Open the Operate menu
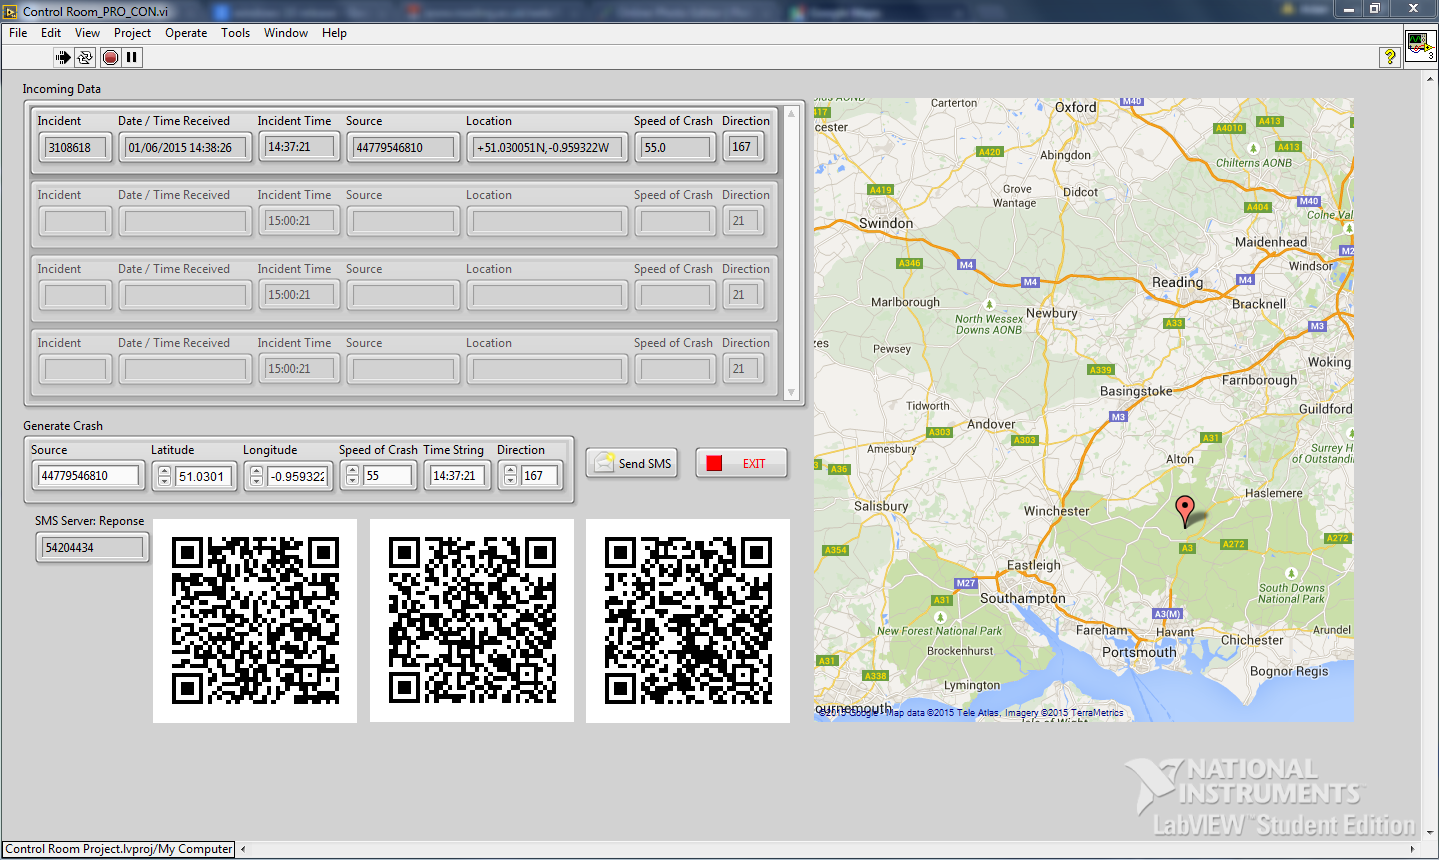The height and width of the screenshot is (860, 1439). pyautogui.click(x=186, y=33)
